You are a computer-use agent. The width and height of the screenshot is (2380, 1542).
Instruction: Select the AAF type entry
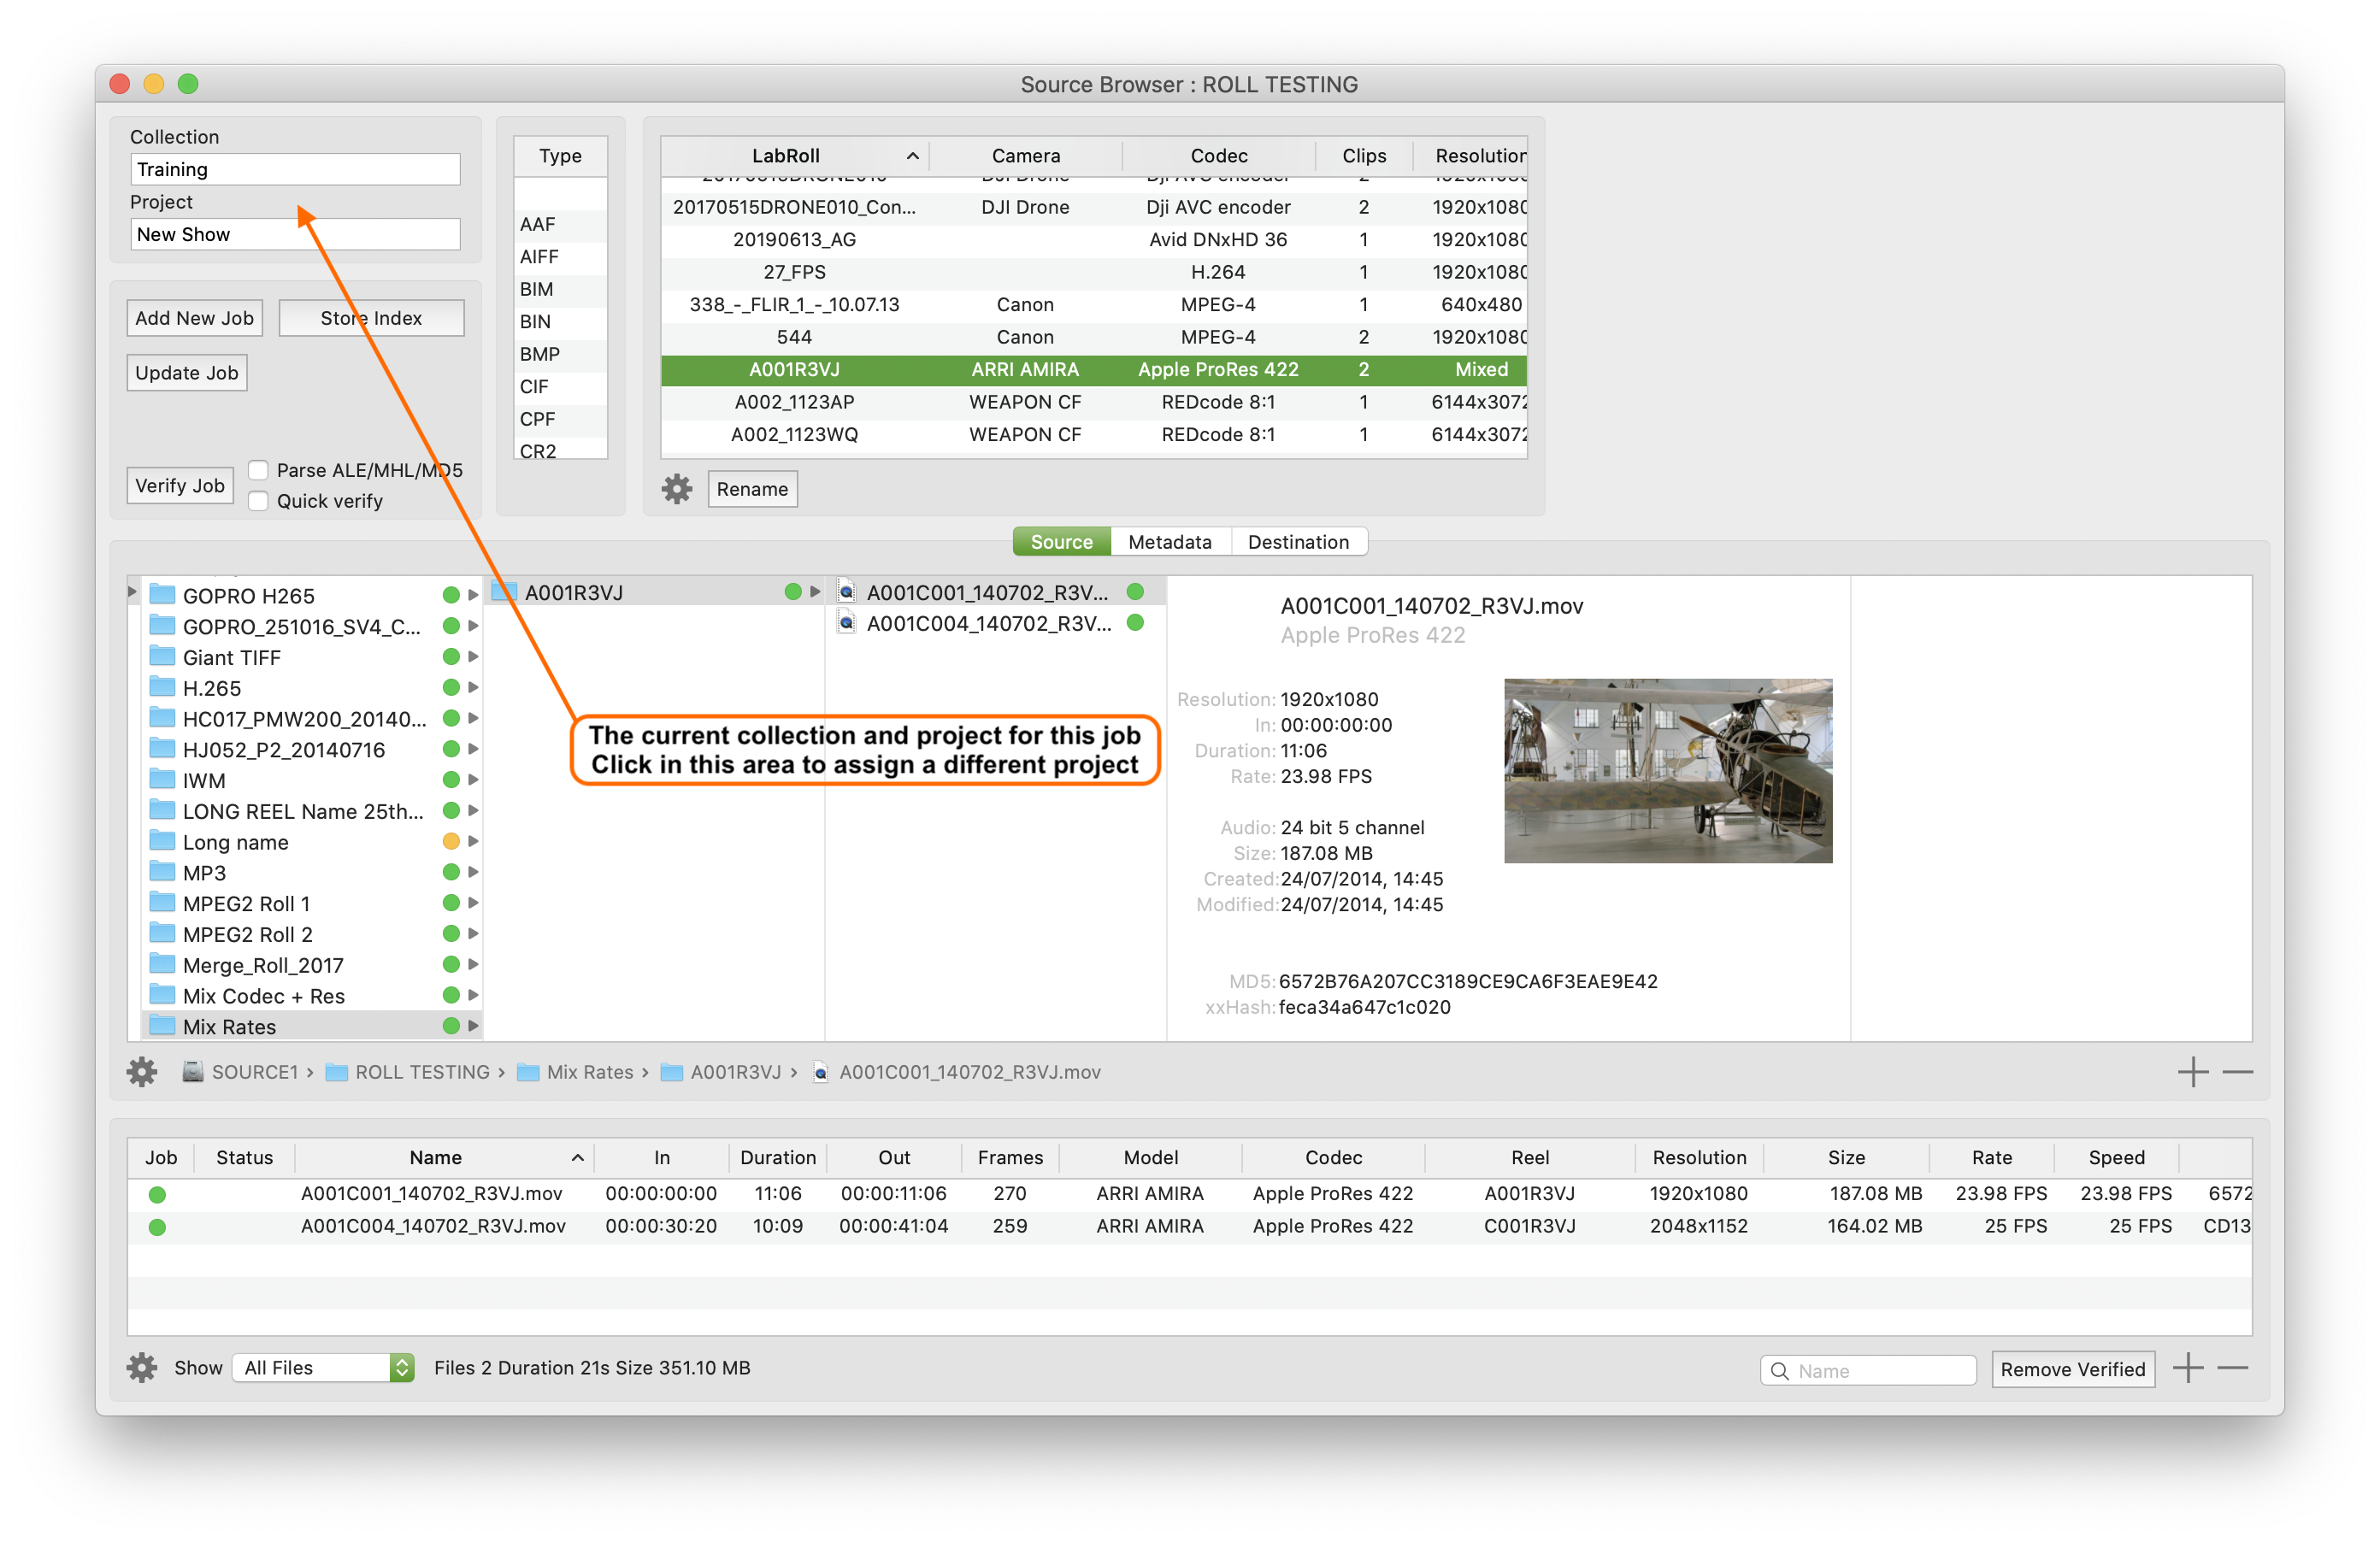pos(560,224)
